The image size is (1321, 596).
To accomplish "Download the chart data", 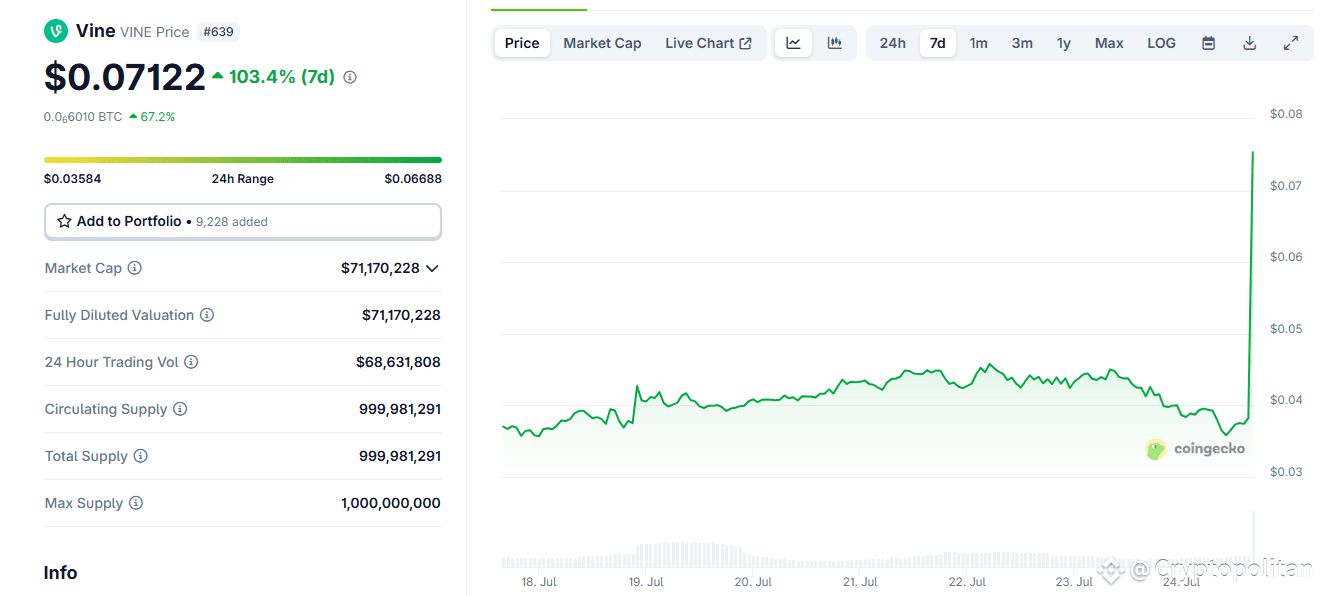I will [x=1249, y=43].
